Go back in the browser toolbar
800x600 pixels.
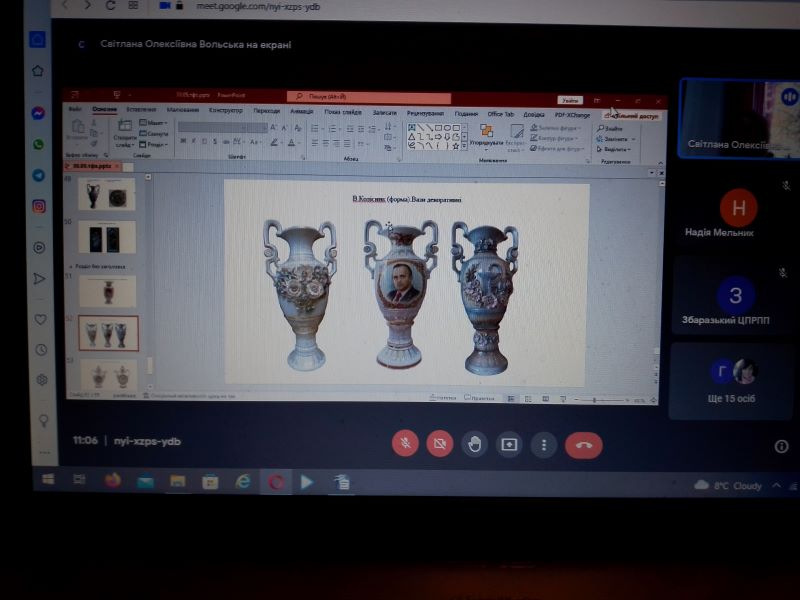65,5
